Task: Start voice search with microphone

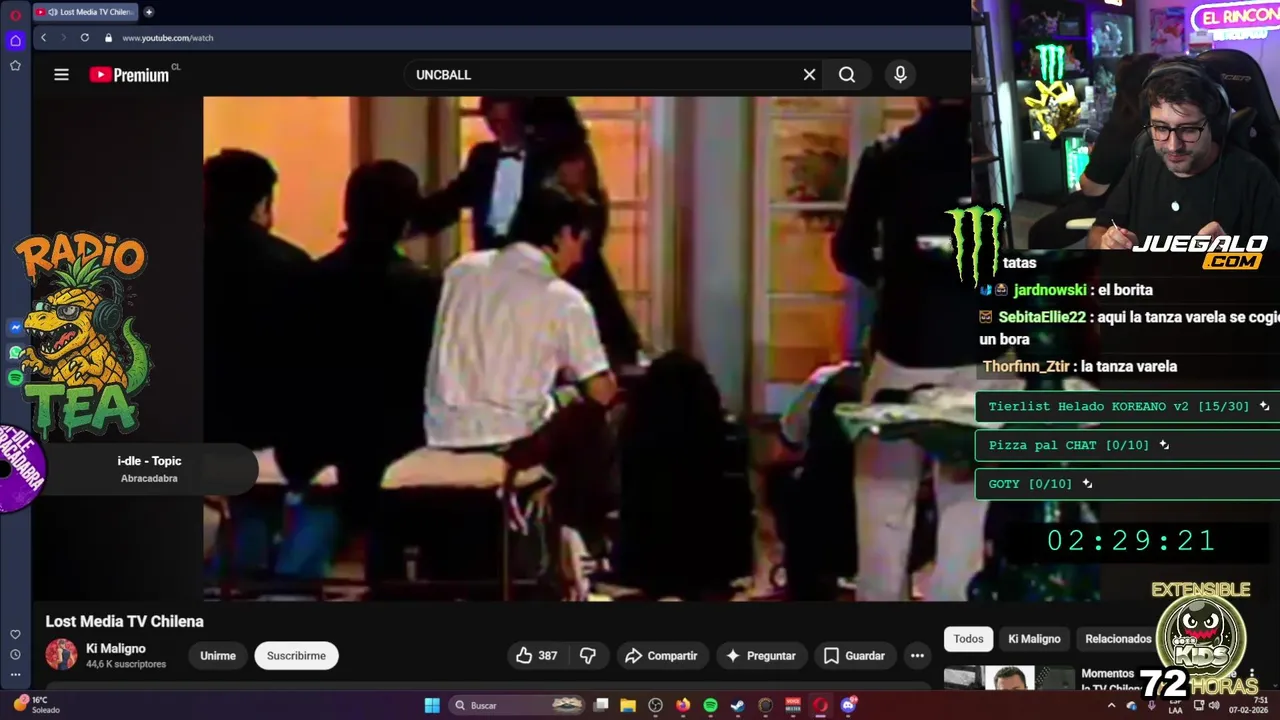Action: (900, 75)
